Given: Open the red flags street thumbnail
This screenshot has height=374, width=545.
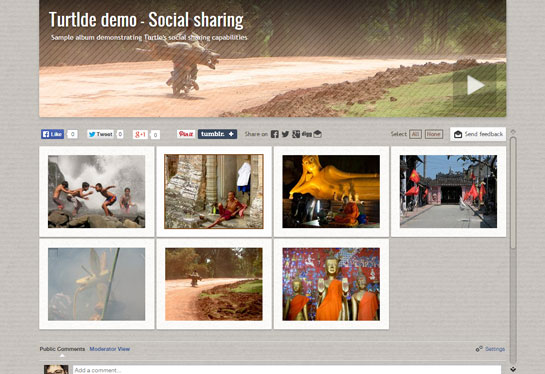Looking at the screenshot, I should [x=448, y=192].
